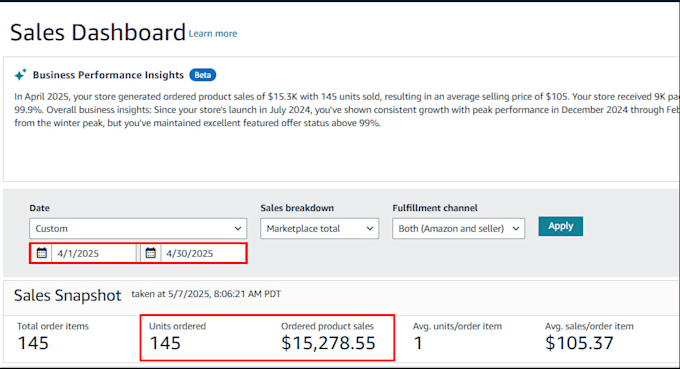The image size is (680, 369).
Task: Click the Apply button
Action: click(x=561, y=226)
